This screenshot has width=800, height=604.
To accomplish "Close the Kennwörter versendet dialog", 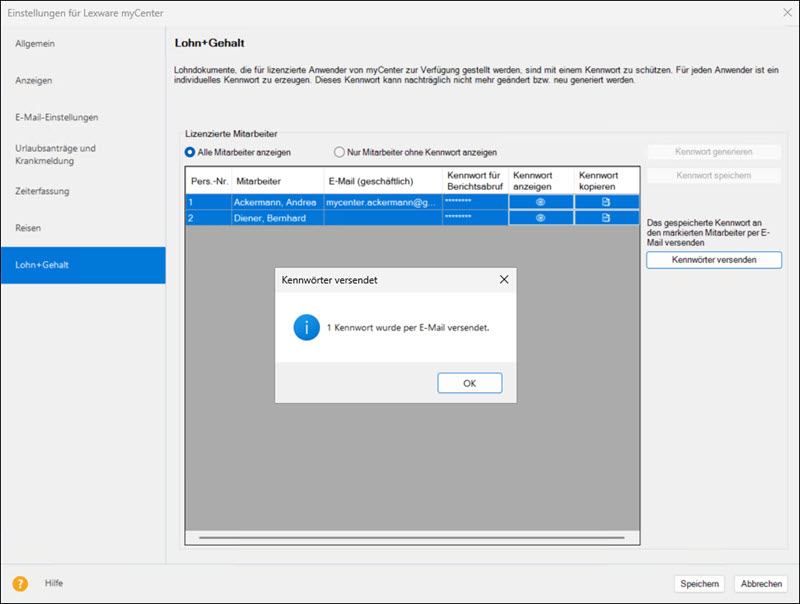I will coord(504,280).
